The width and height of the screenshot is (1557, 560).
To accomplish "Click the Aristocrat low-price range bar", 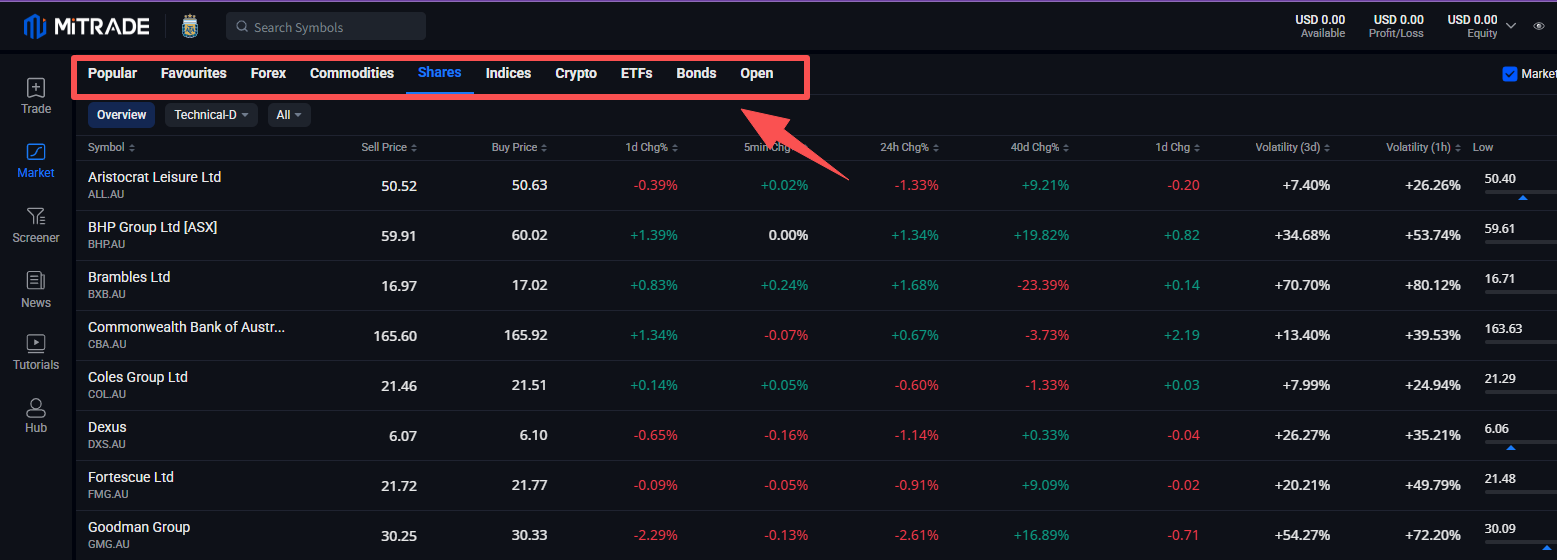I will tap(1521, 192).
